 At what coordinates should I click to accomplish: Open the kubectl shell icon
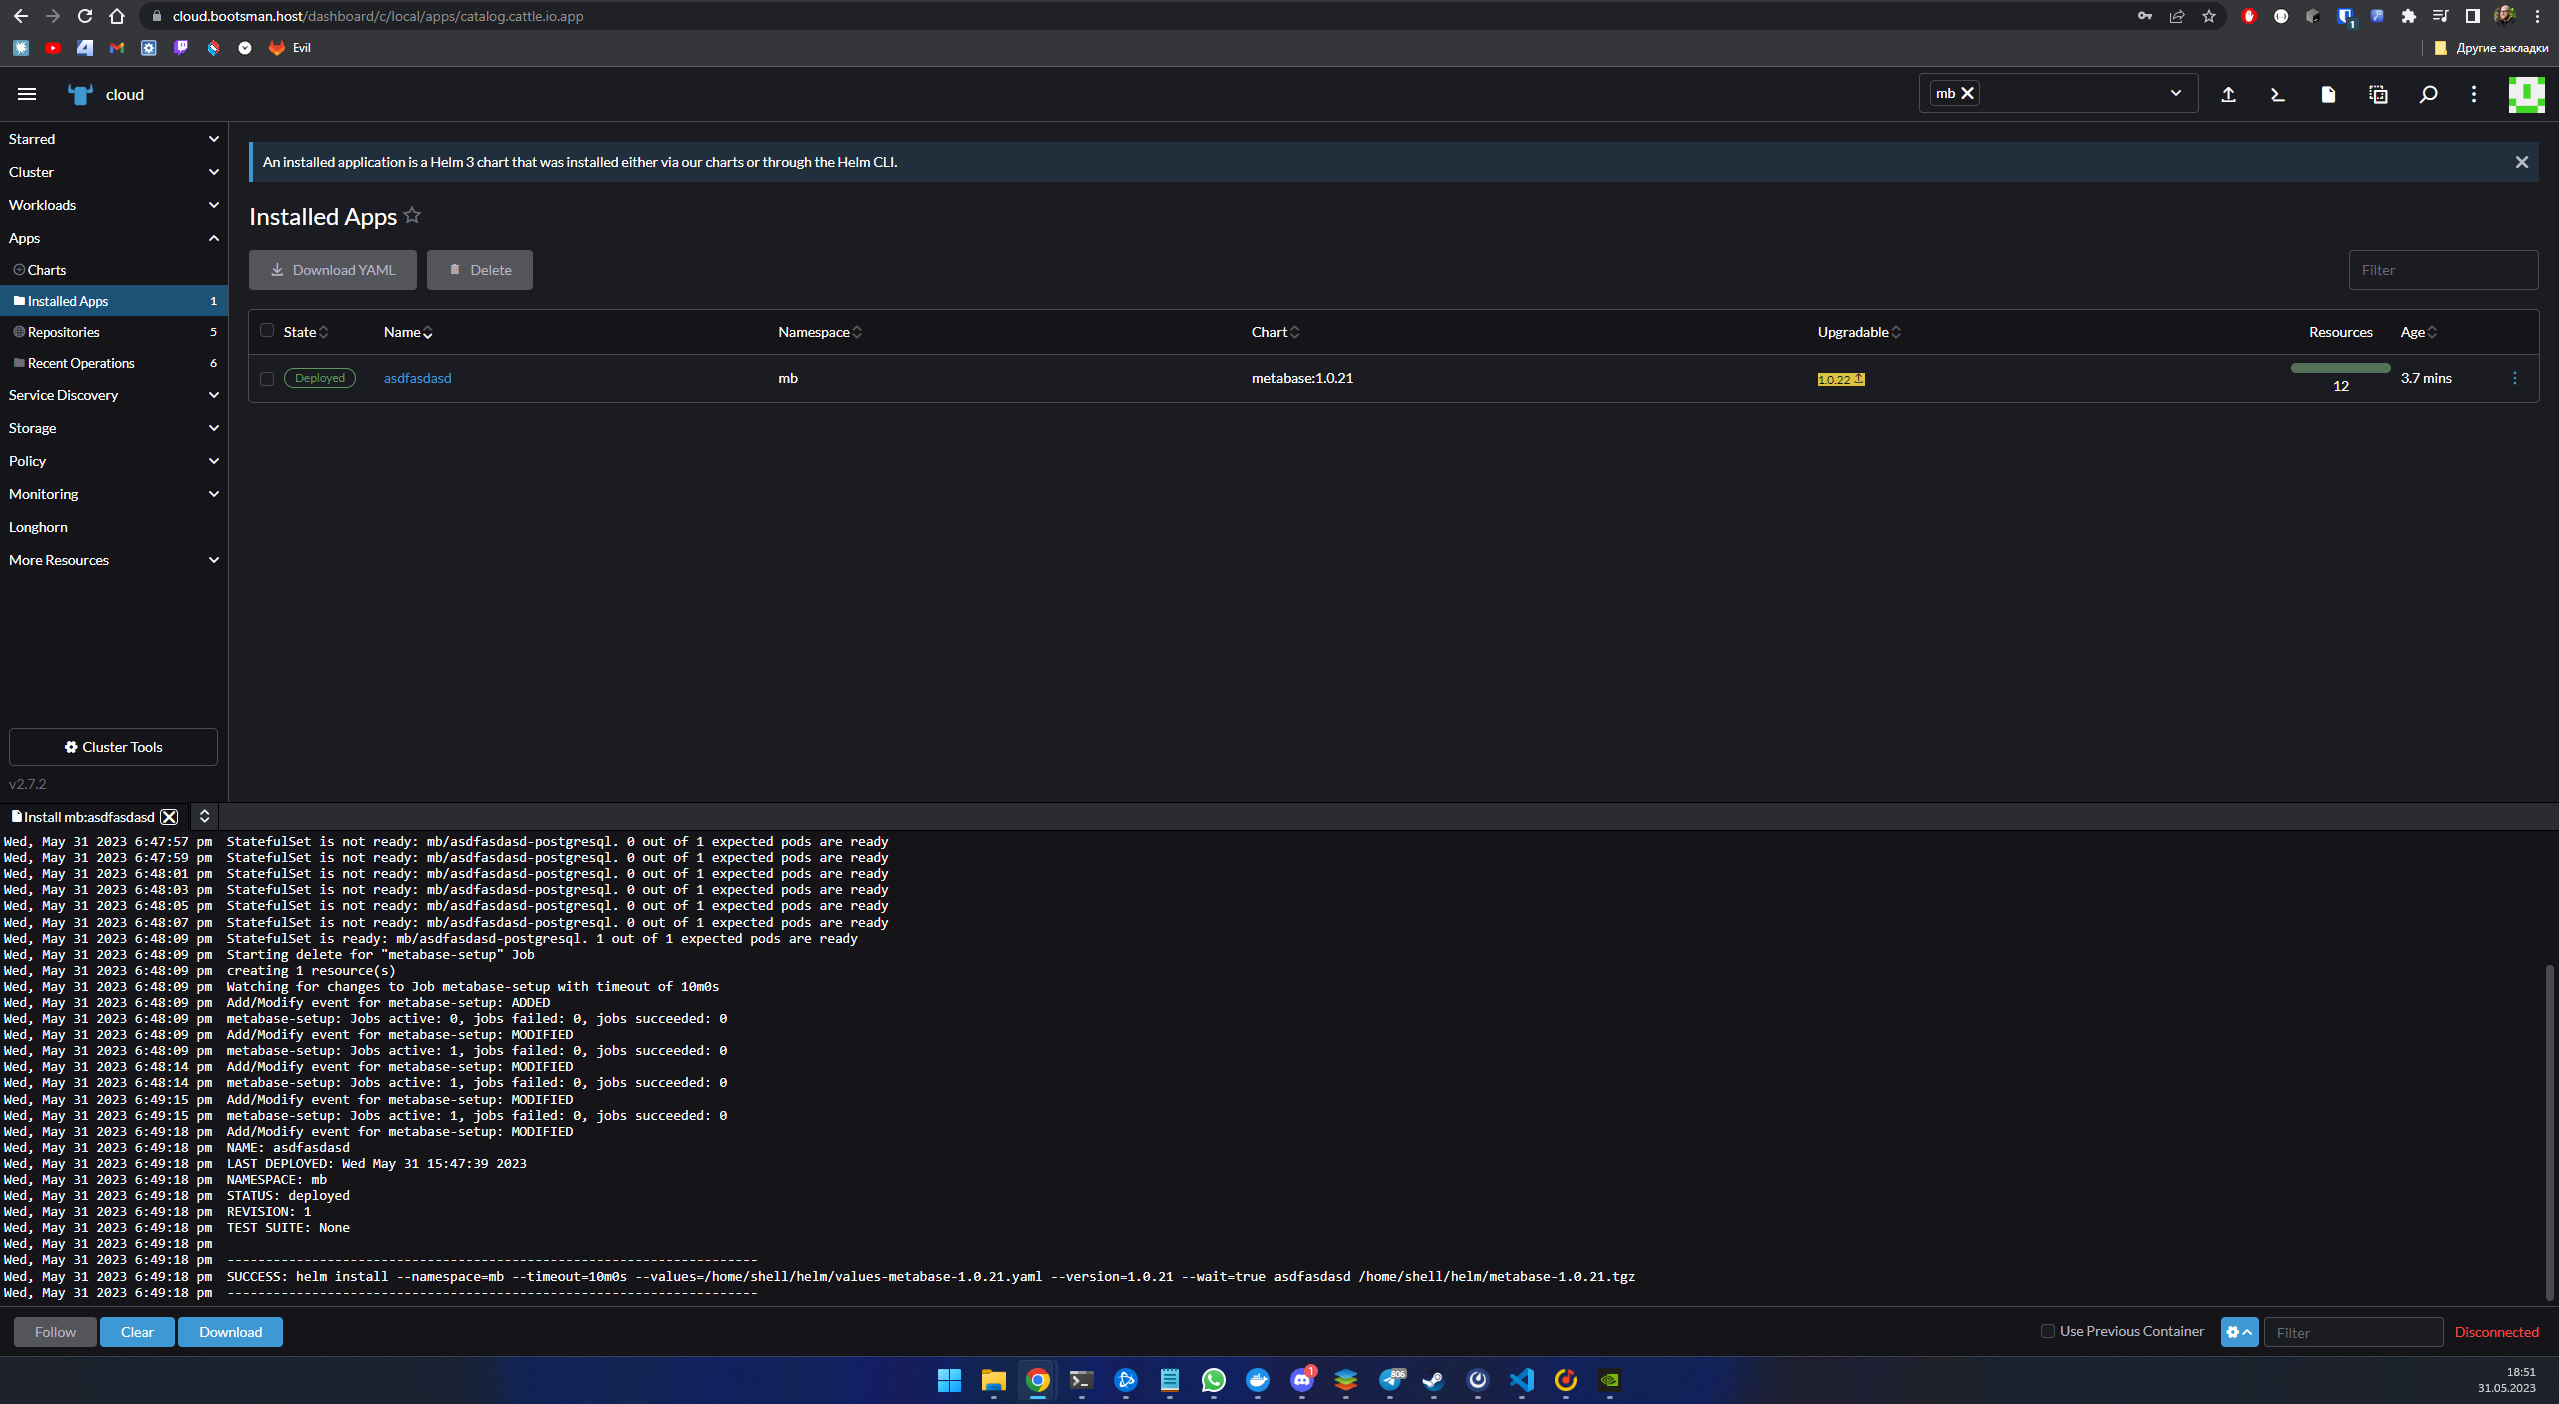[2277, 94]
